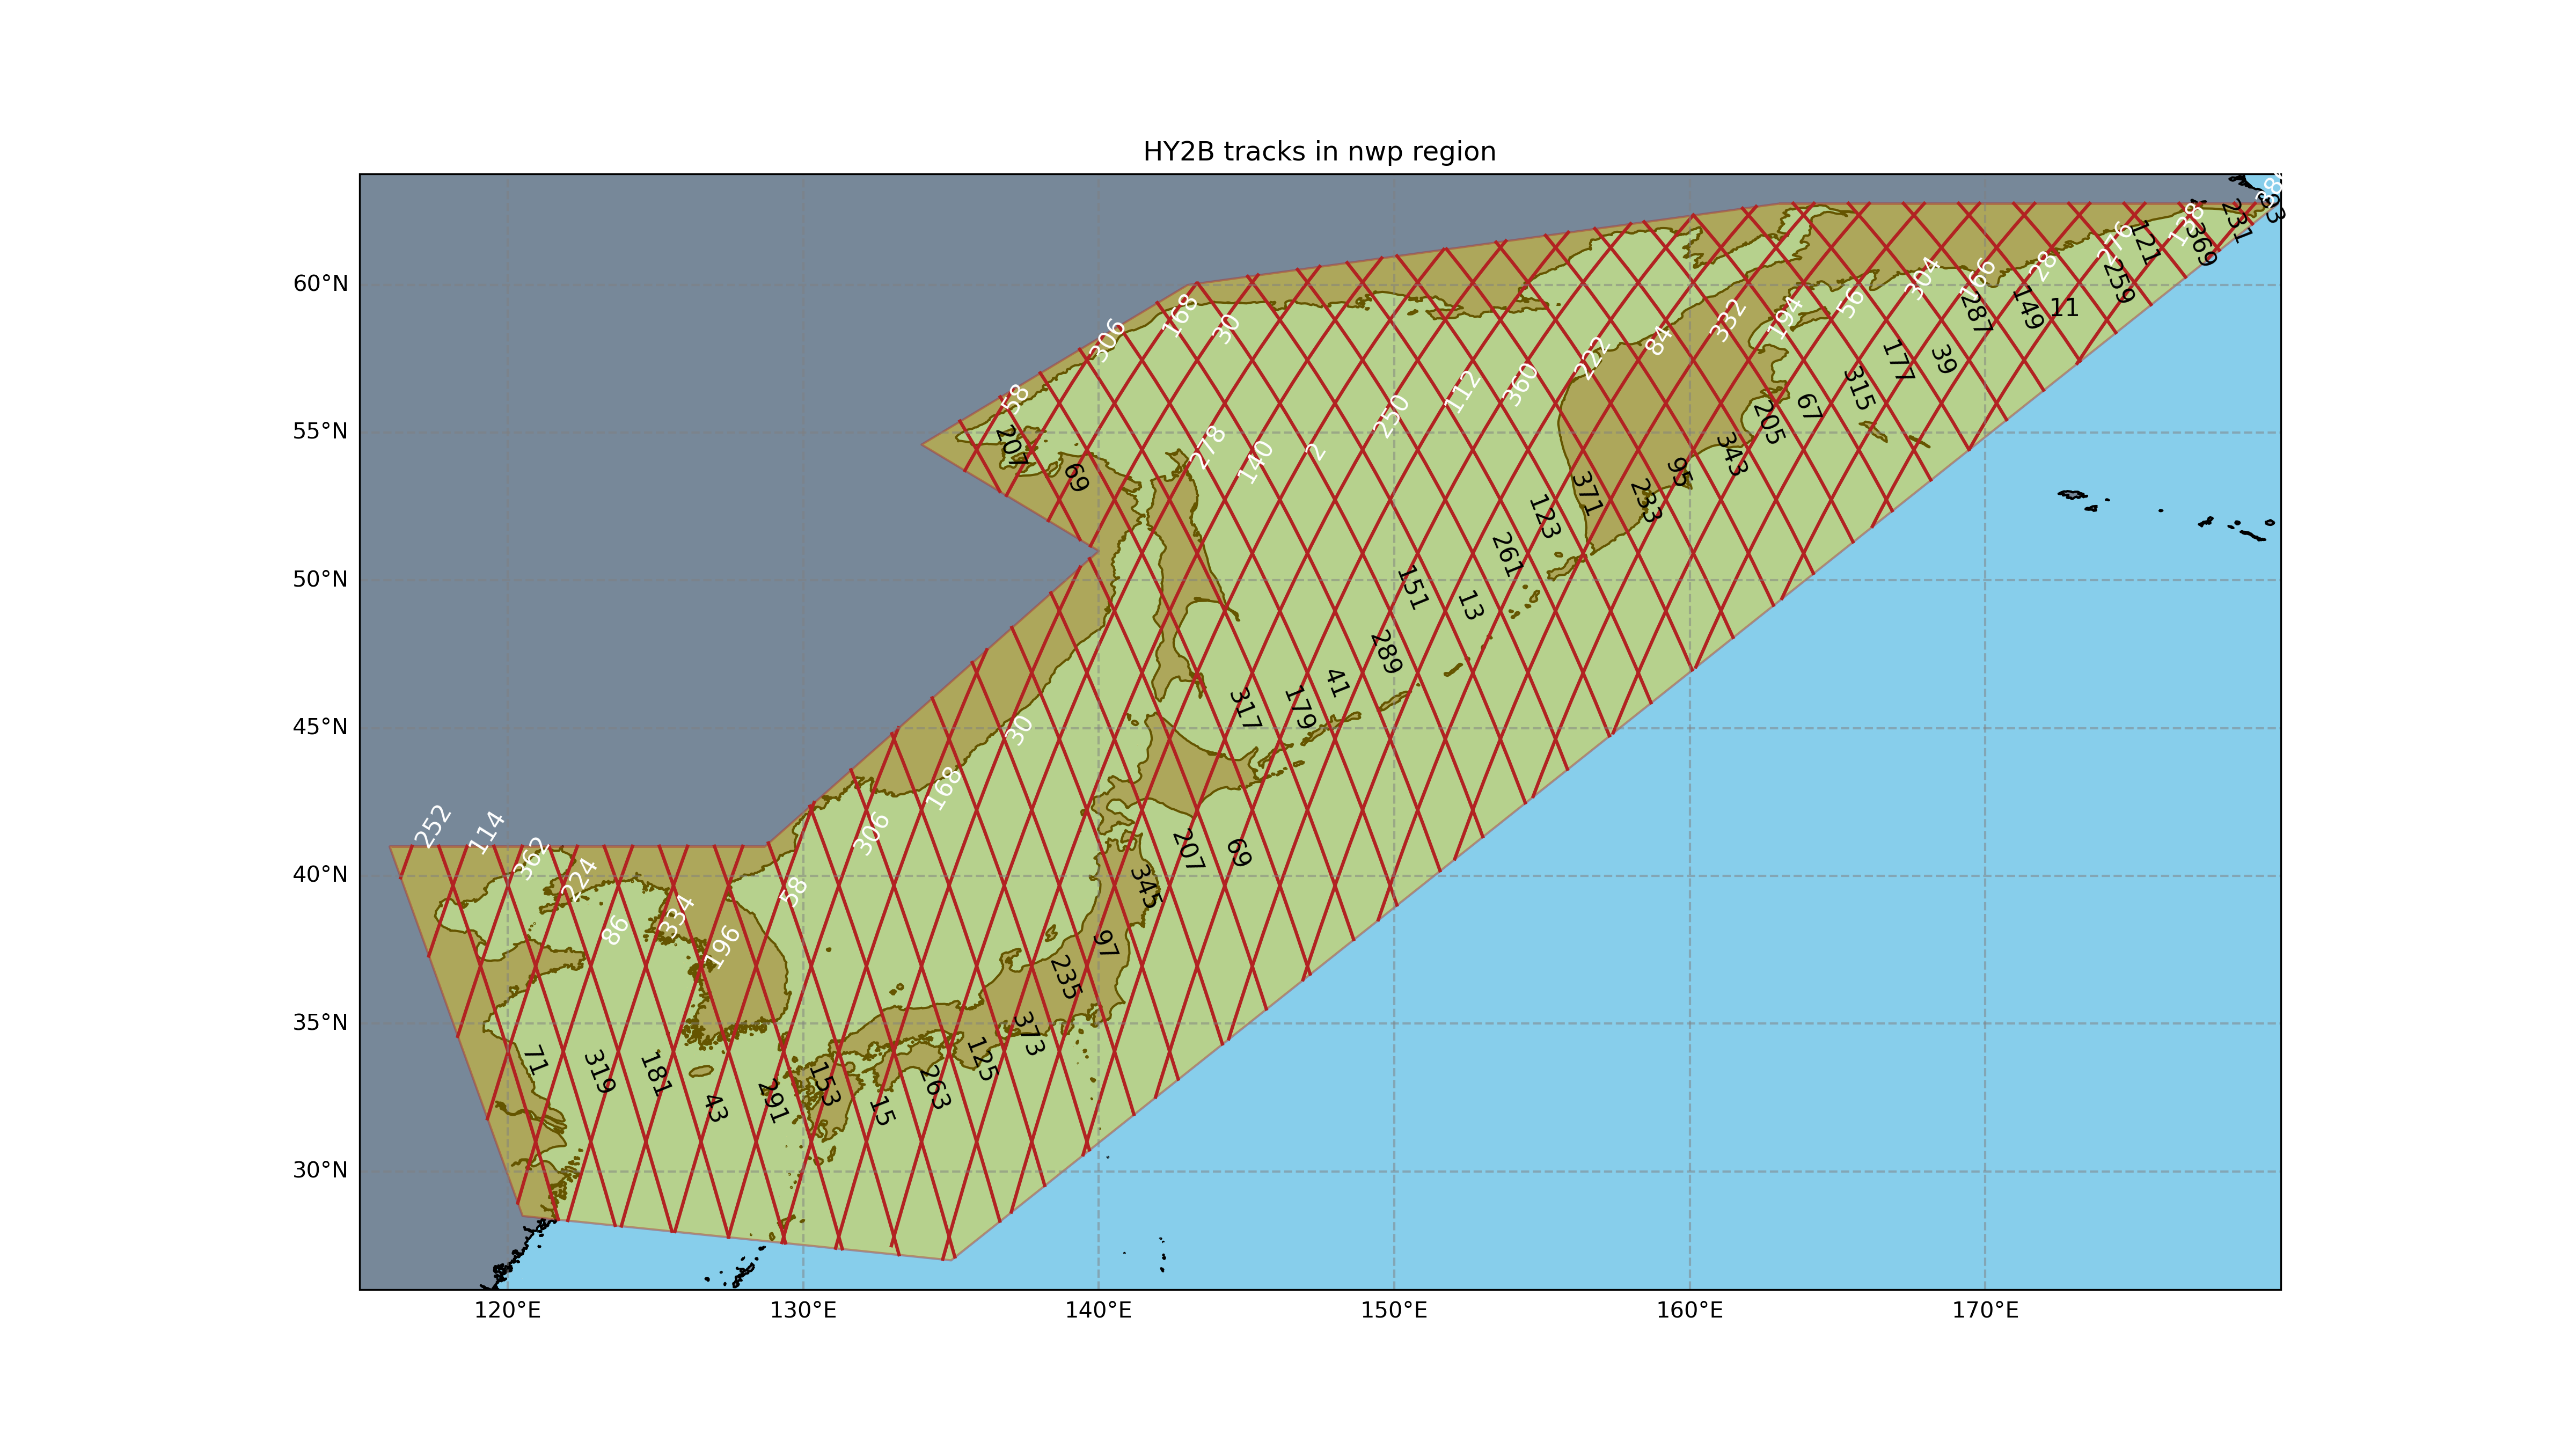The width and height of the screenshot is (2576, 1449).
Task: Click the 50°N latitude axis label
Action: 320,579
